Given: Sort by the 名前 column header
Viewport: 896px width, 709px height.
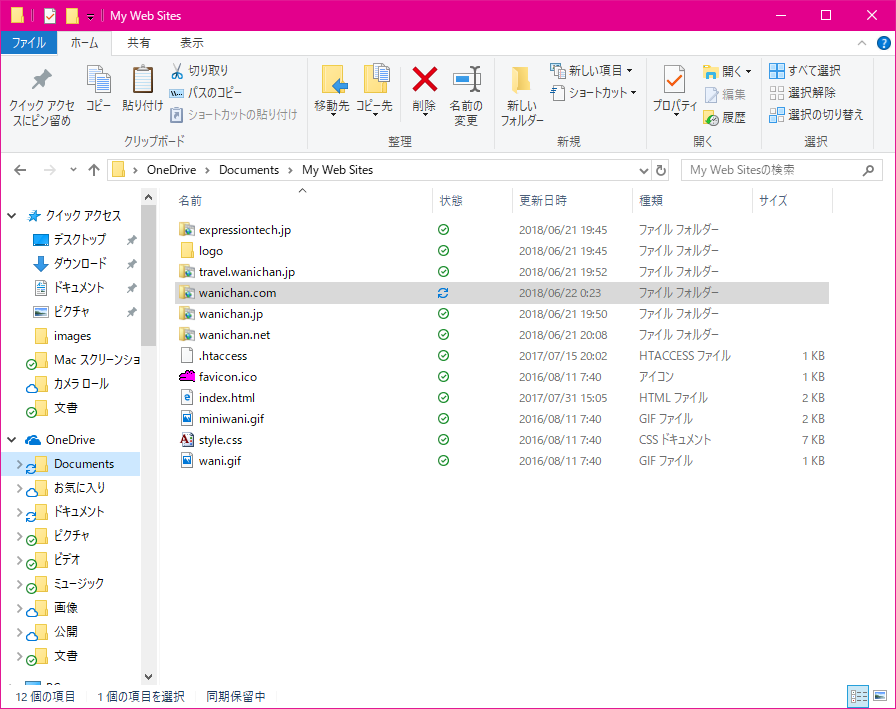Looking at the screenshot, I should 190,201.
